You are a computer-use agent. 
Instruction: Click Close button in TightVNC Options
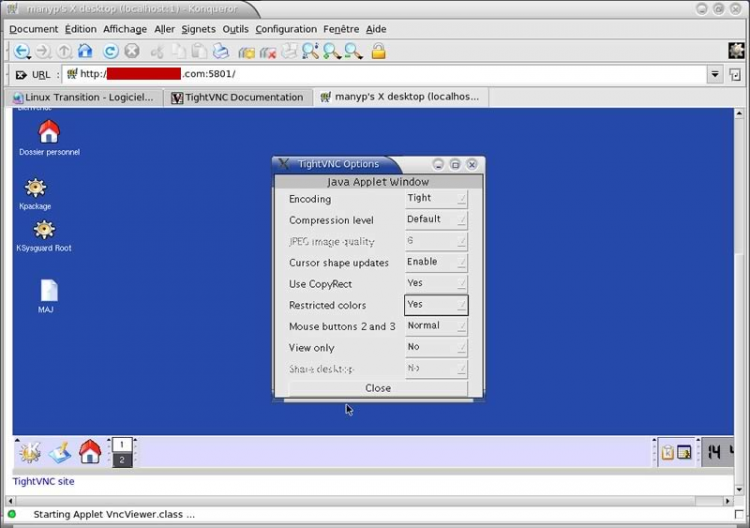[378, 388]
